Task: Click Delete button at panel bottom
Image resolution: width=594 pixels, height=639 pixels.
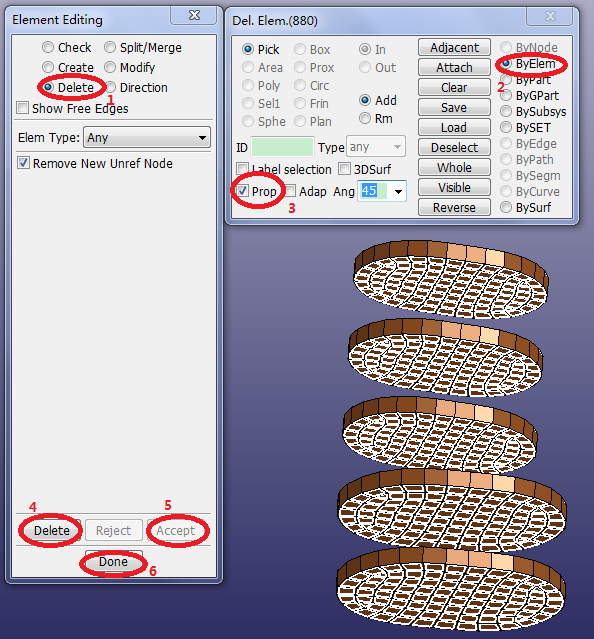Action: [x=52, y=530]
